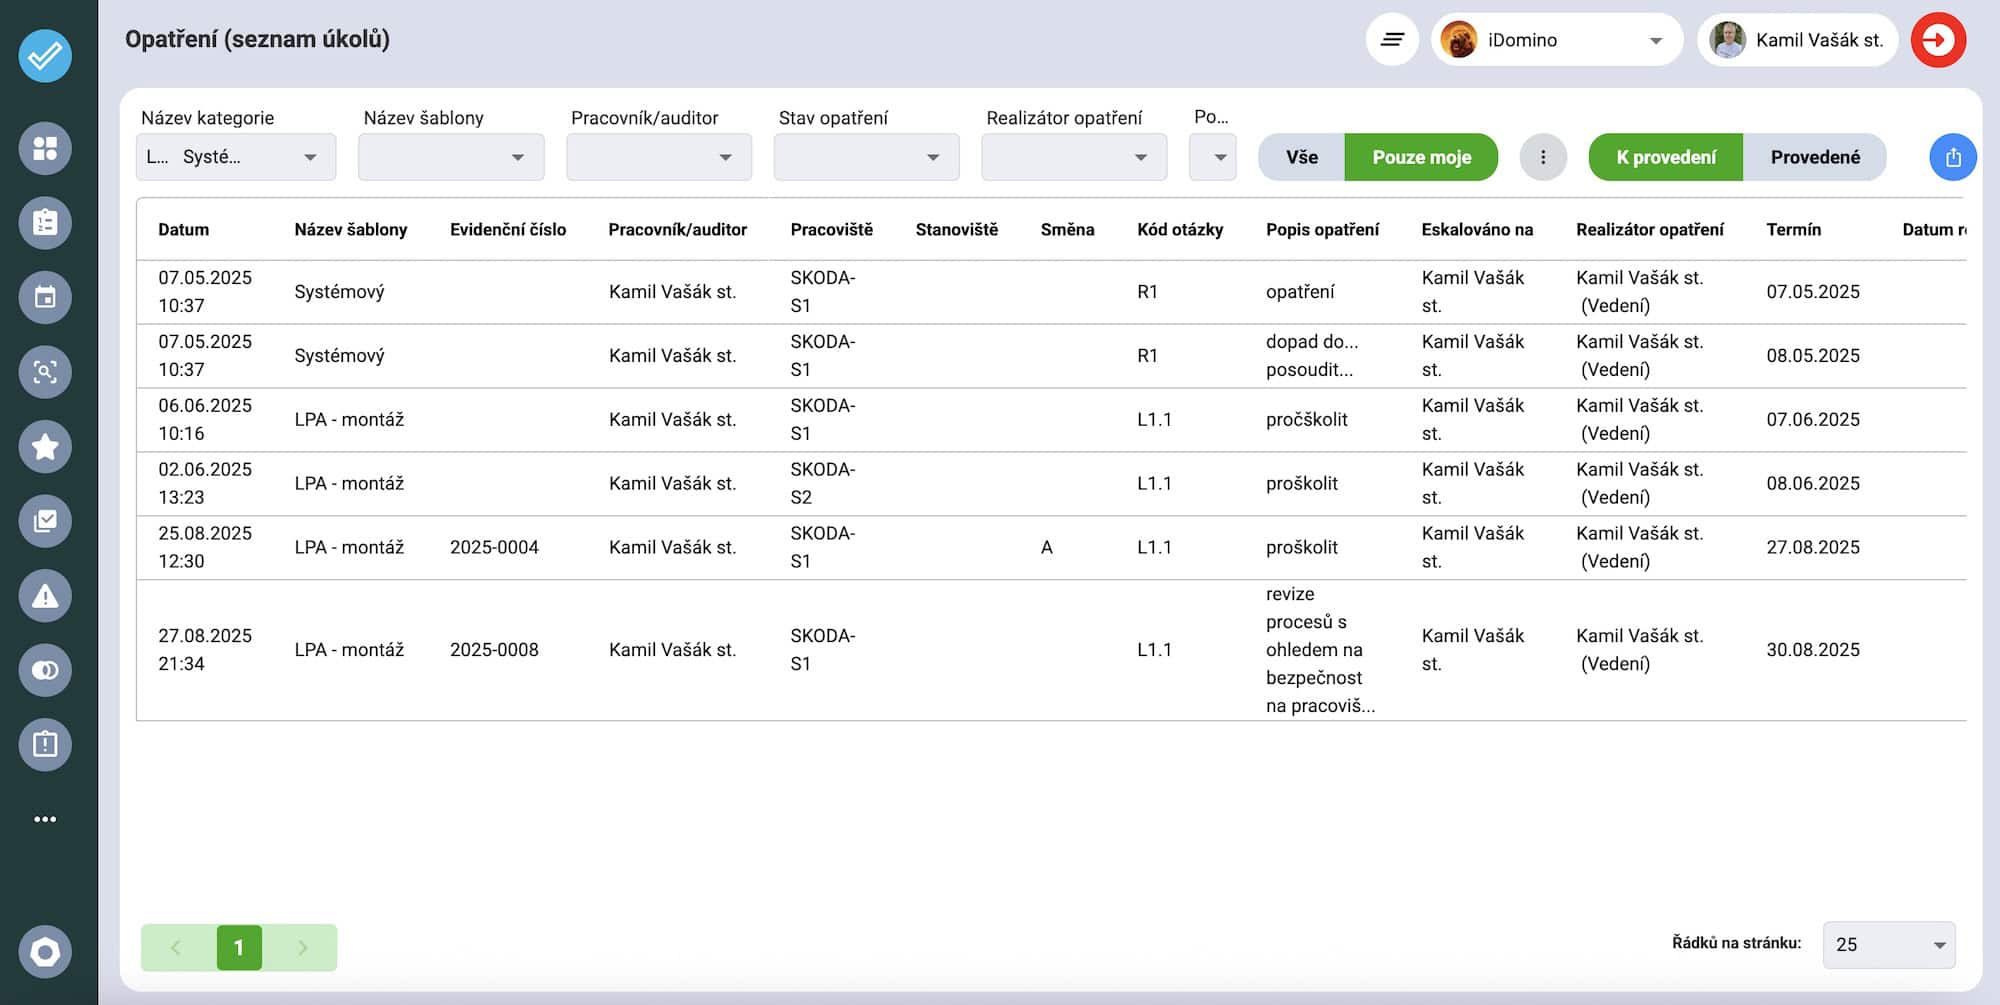
Task: Toggle filter to Pouze moje
Action: [1421, 158]
